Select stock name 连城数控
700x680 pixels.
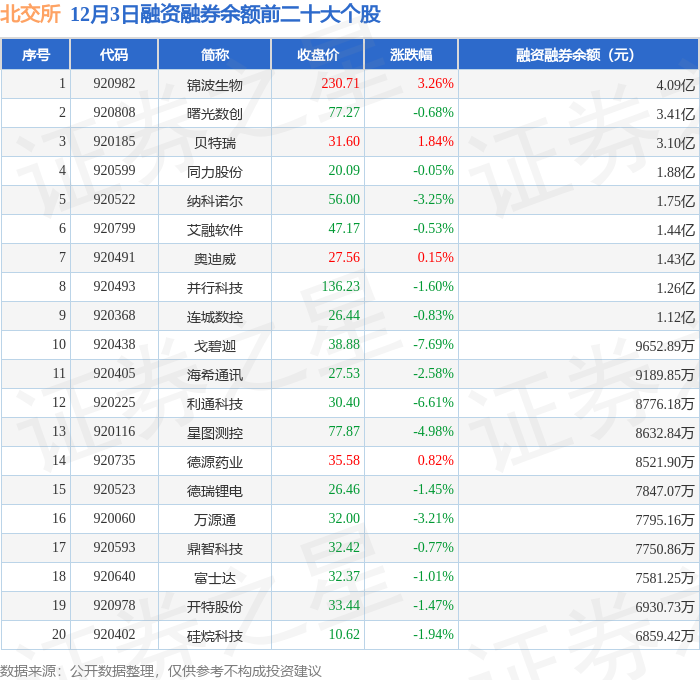click(215, 317)
